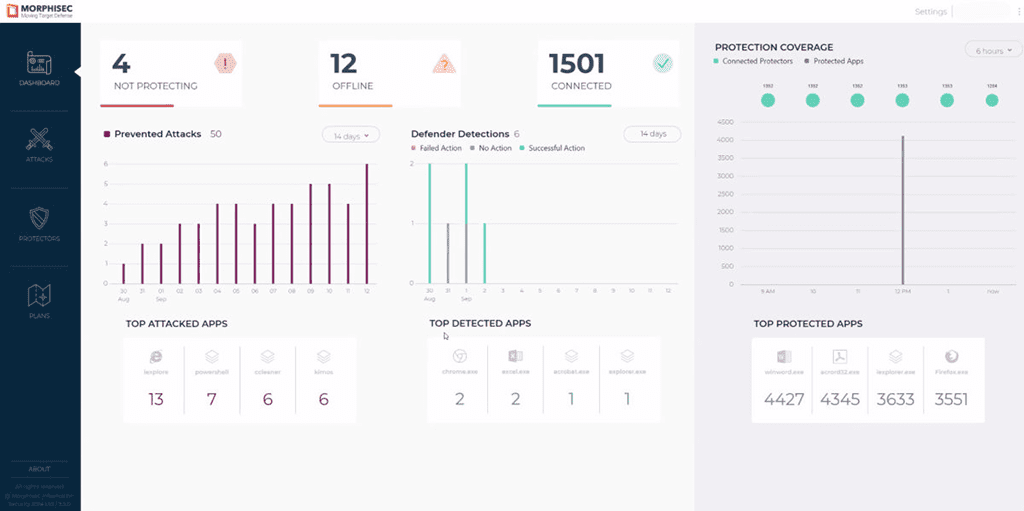Open Settings in top bar
The width and height of the screenshot is (1024, 511).
pyautogui.click(x=931, y=12)
